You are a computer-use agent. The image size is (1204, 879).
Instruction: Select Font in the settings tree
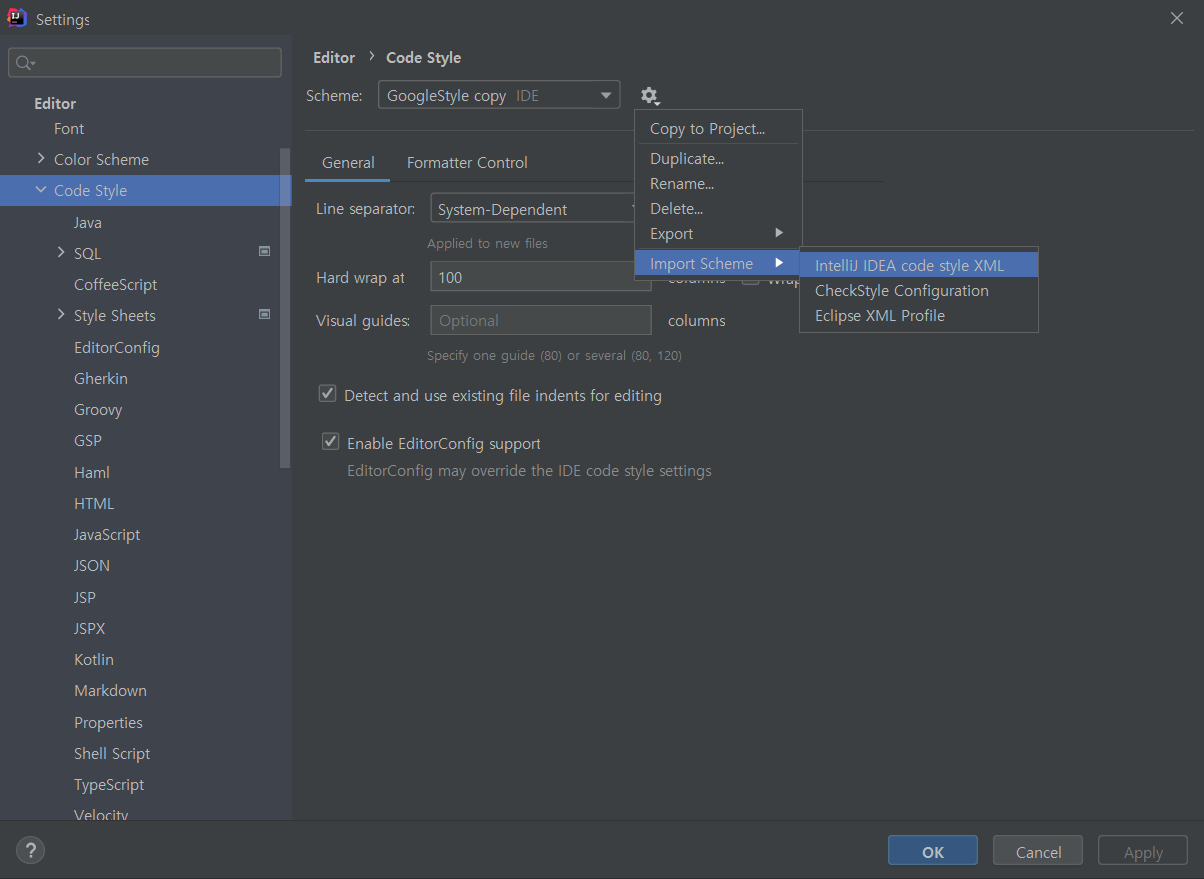(x=69, y=128)
